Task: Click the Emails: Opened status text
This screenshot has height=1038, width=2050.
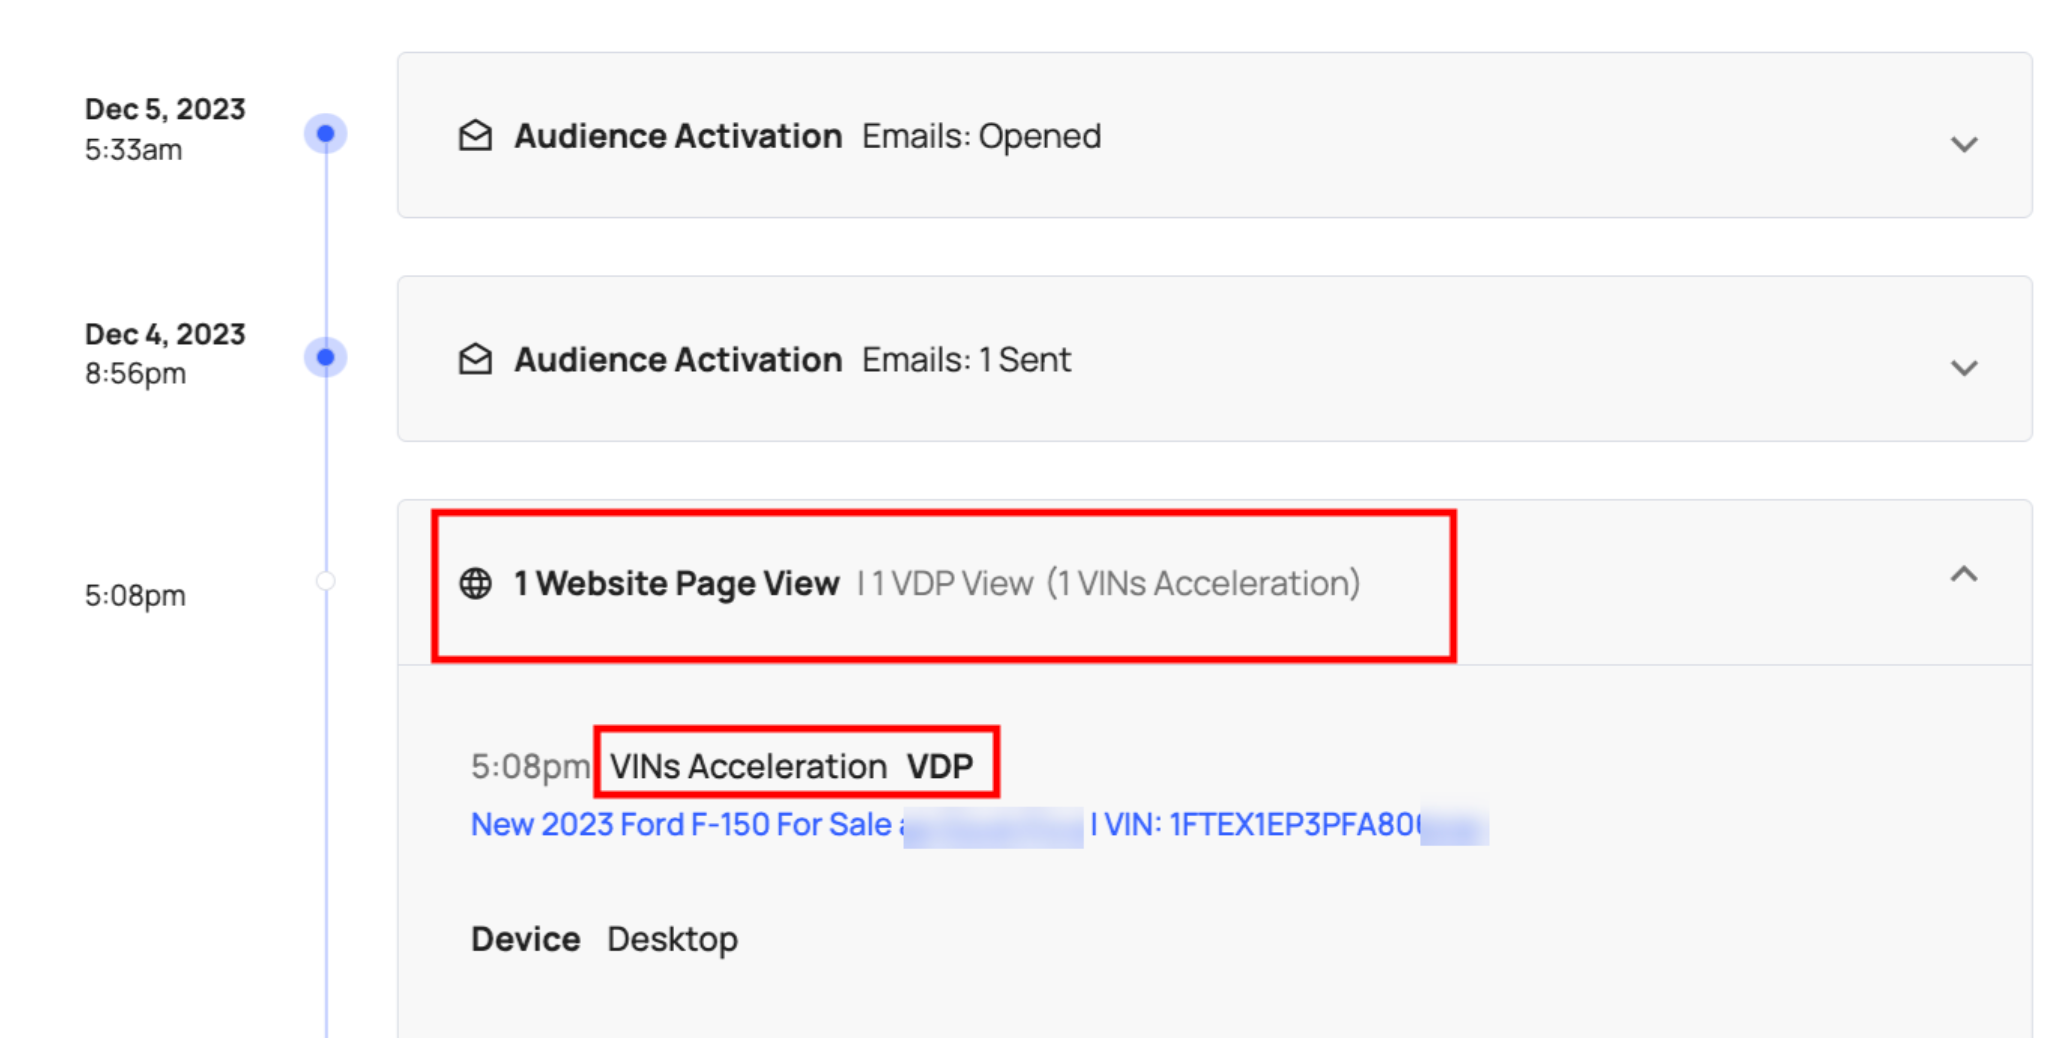Action: tap(981, 136)
